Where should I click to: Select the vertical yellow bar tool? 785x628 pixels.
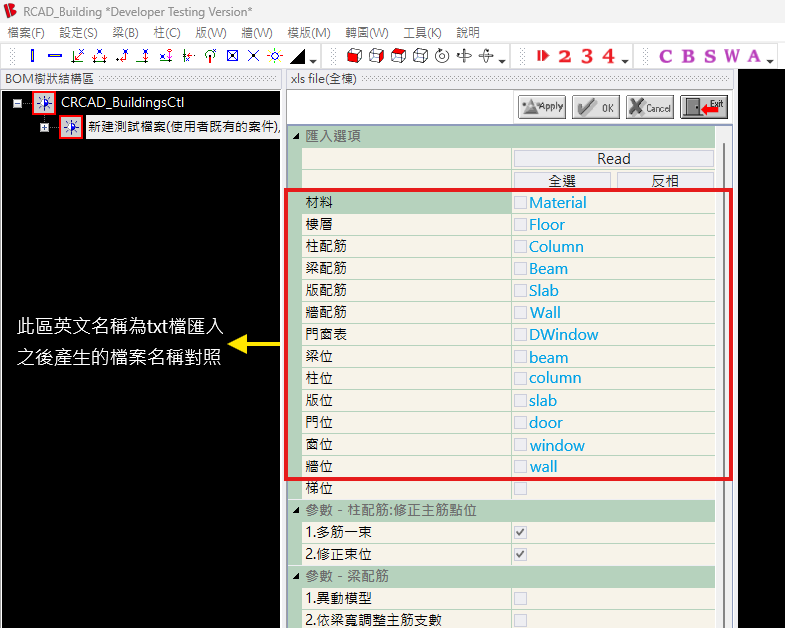pos(33,56)
